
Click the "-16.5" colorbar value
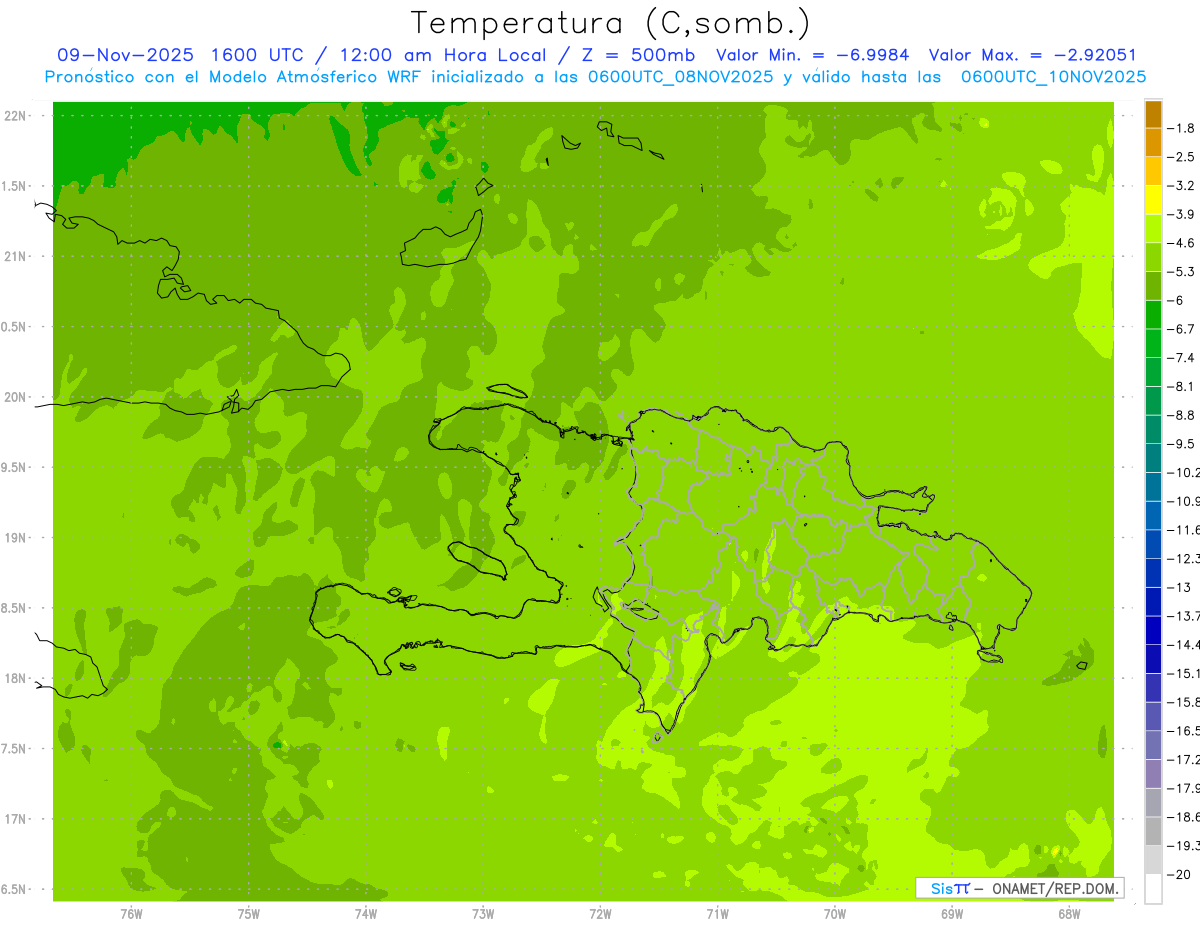(1184, 731)
